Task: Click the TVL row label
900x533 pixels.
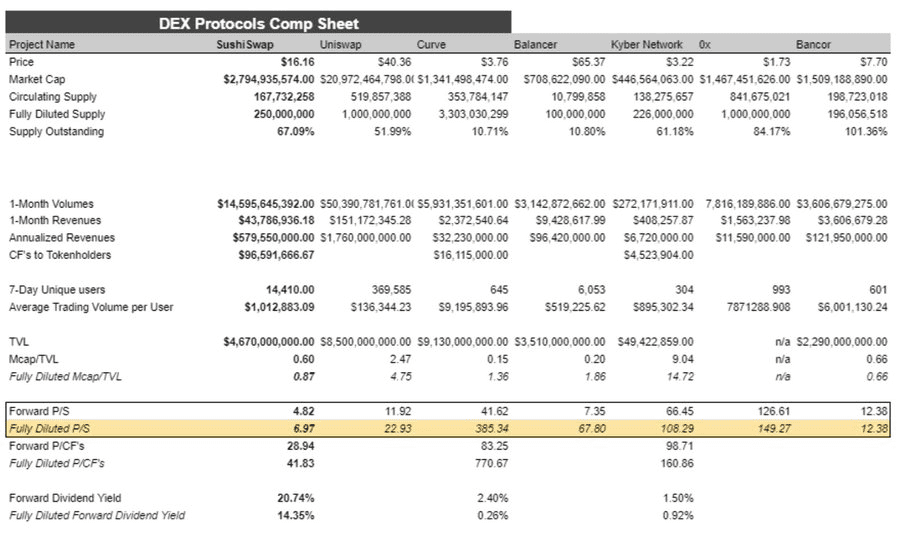Action: (x=18, y=342)
